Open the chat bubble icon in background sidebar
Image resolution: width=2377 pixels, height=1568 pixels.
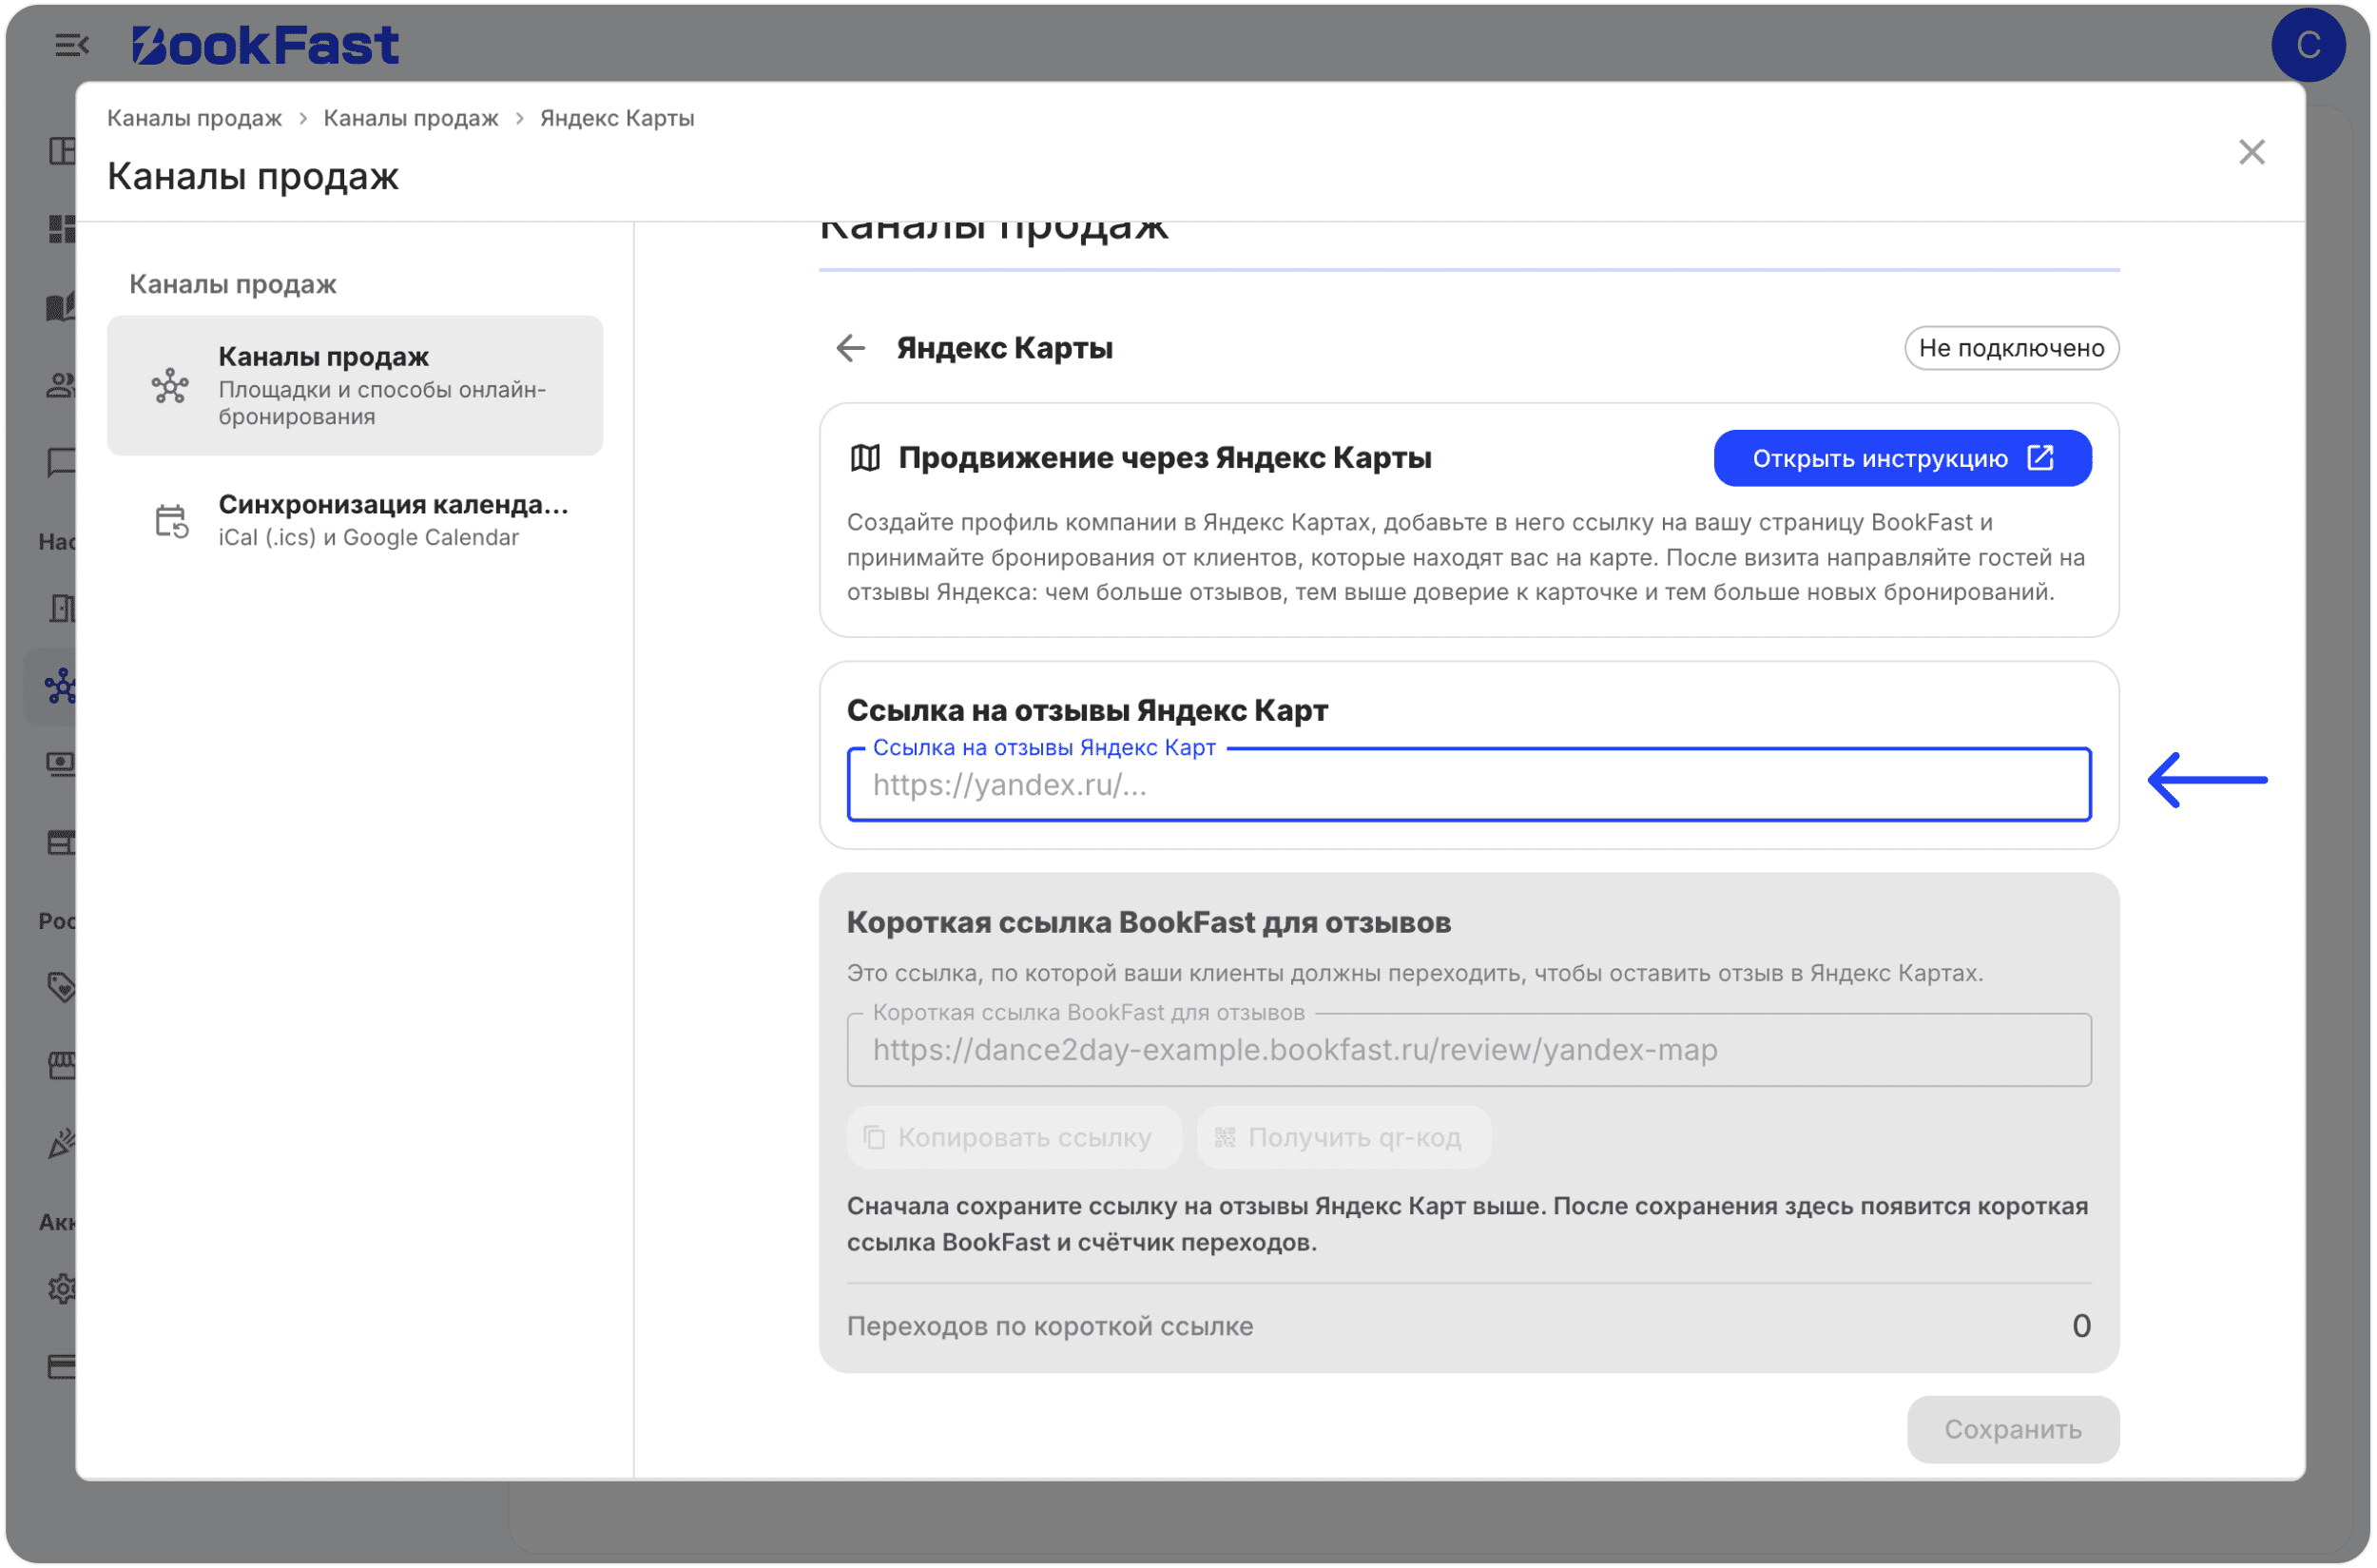61,462
